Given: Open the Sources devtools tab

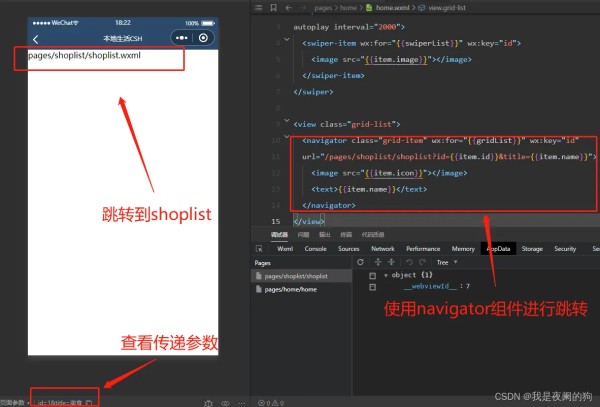Looking at the screenshot, I should click(x=349, y=249).
